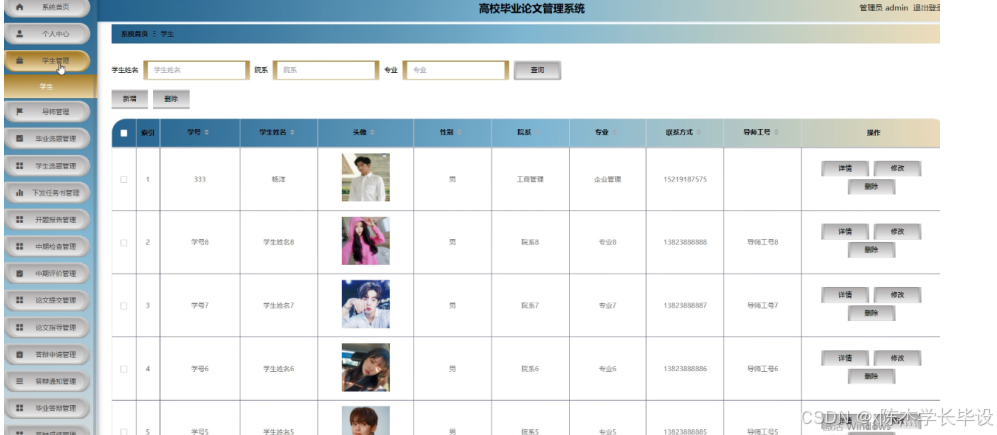Sort by 学生姓名 column arrows

292,133
